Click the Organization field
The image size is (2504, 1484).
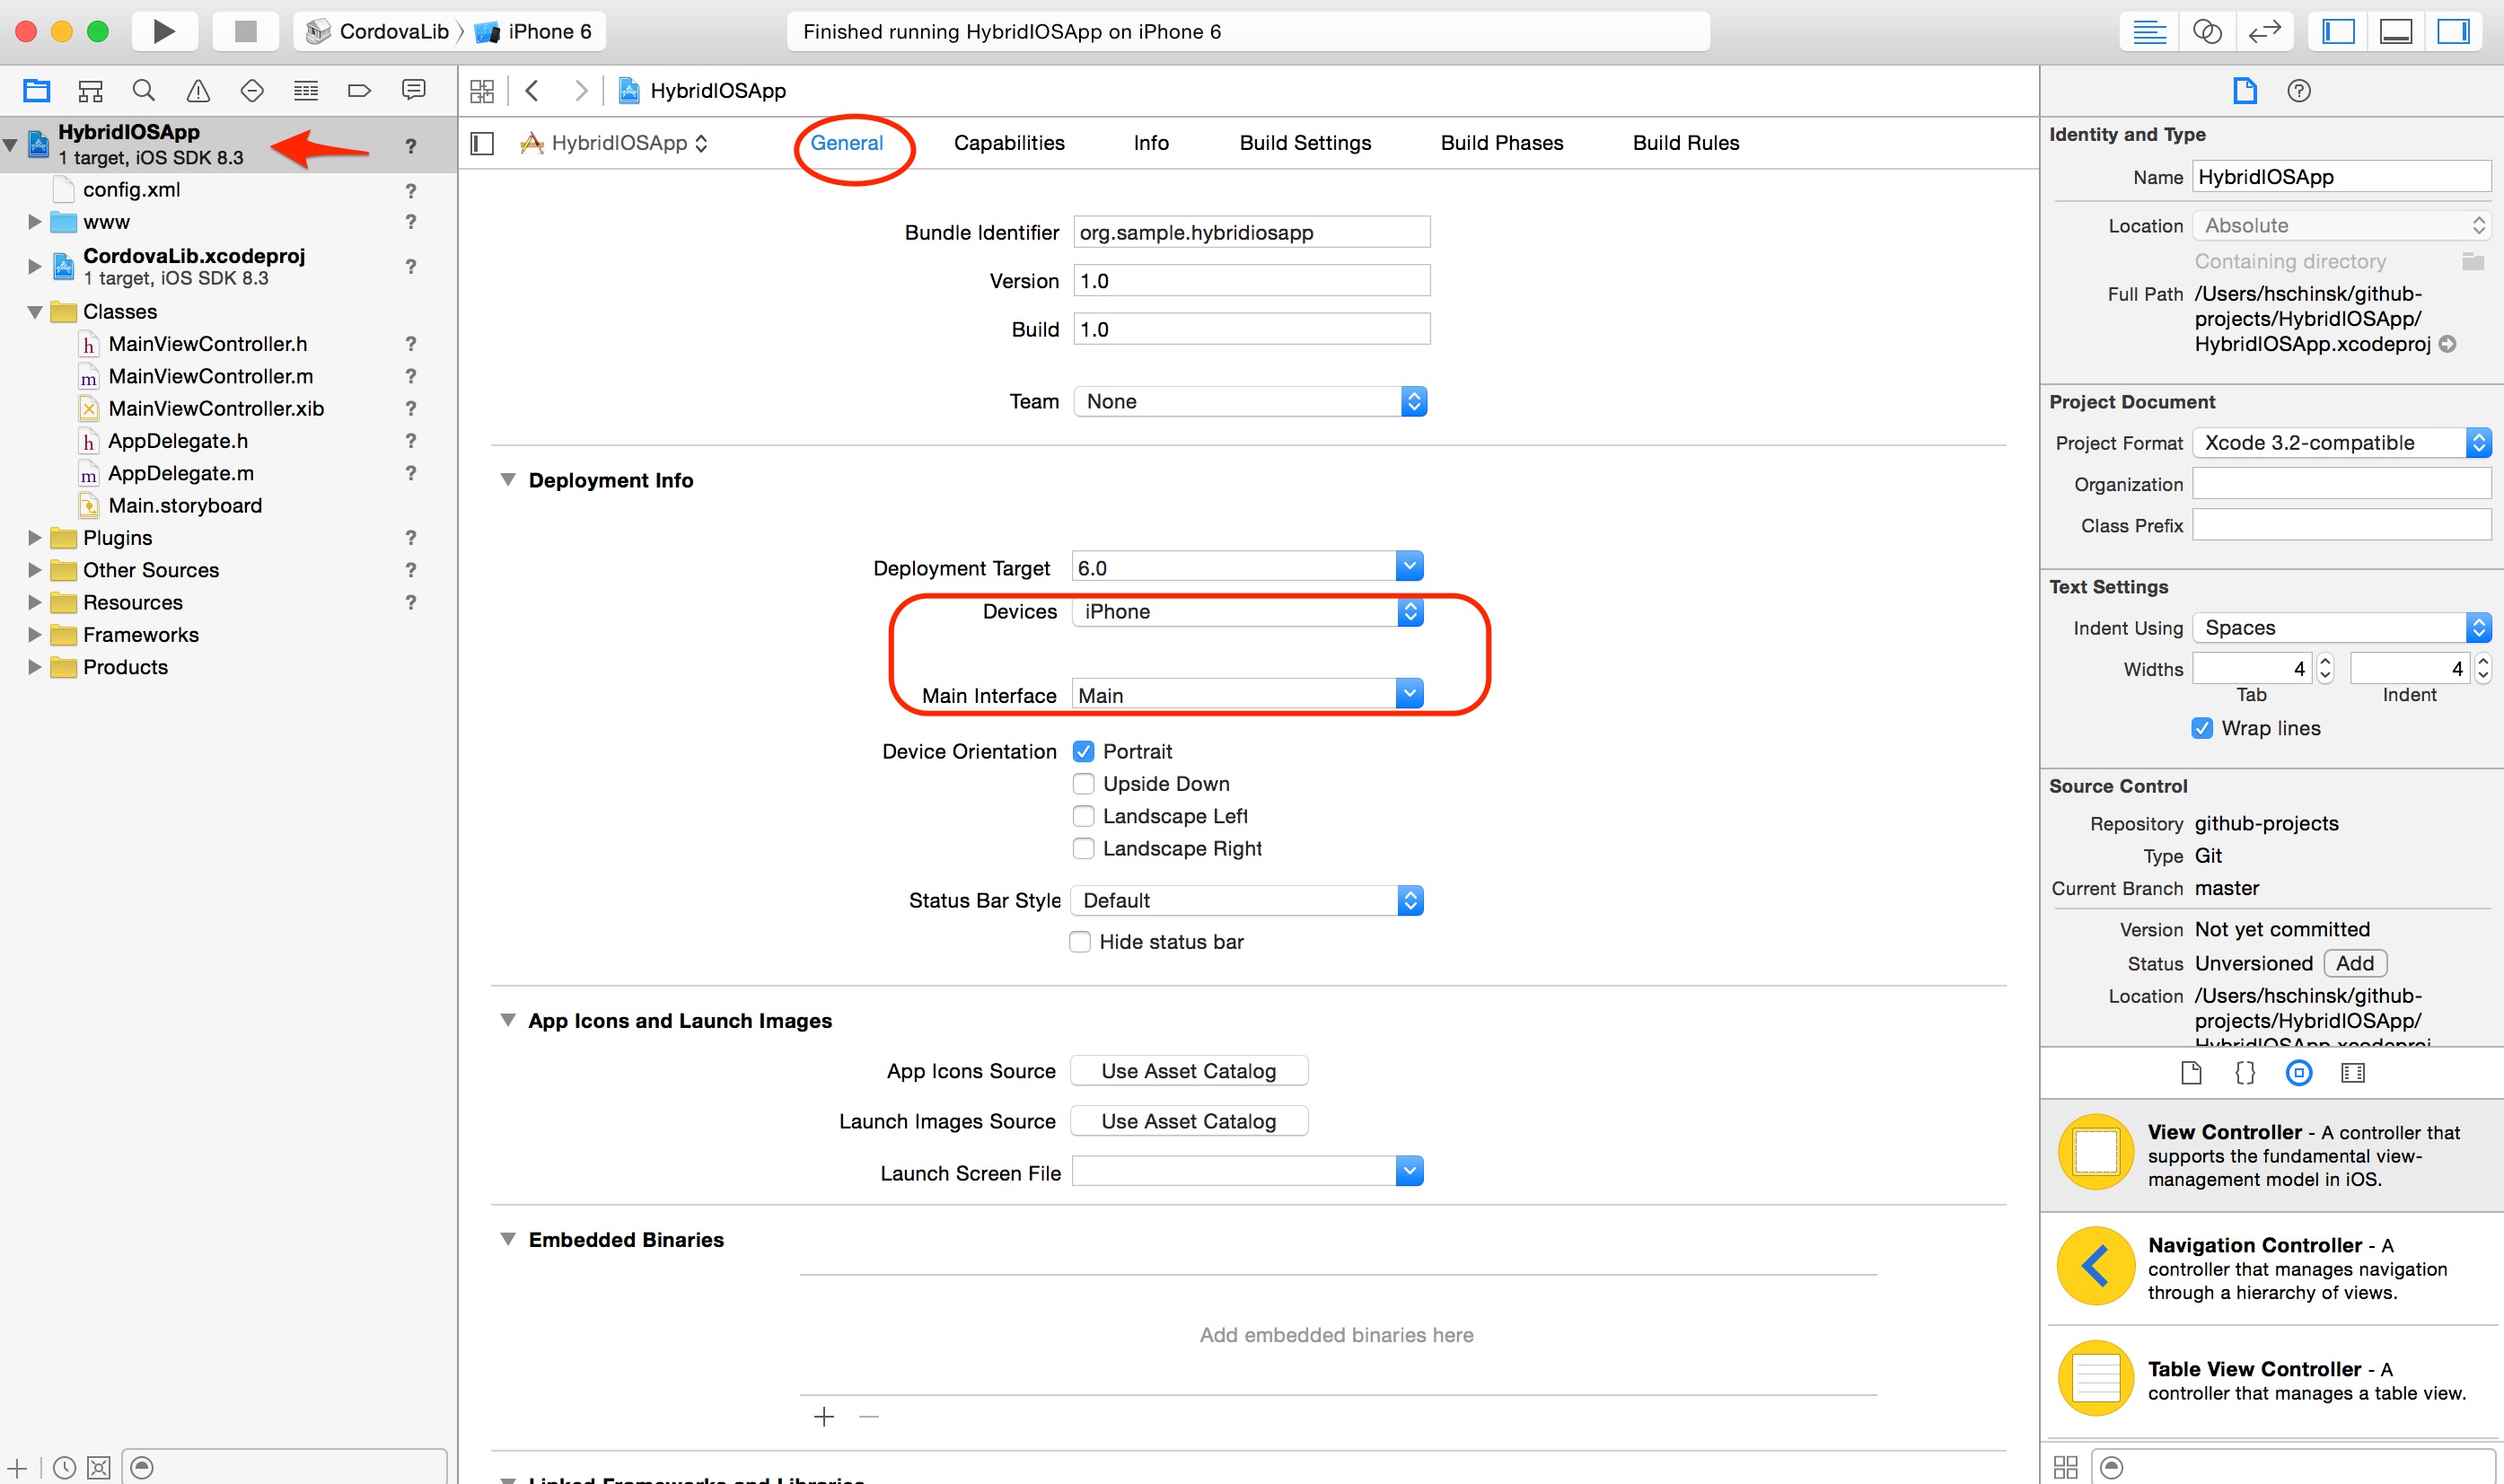tap(2342, 484)
